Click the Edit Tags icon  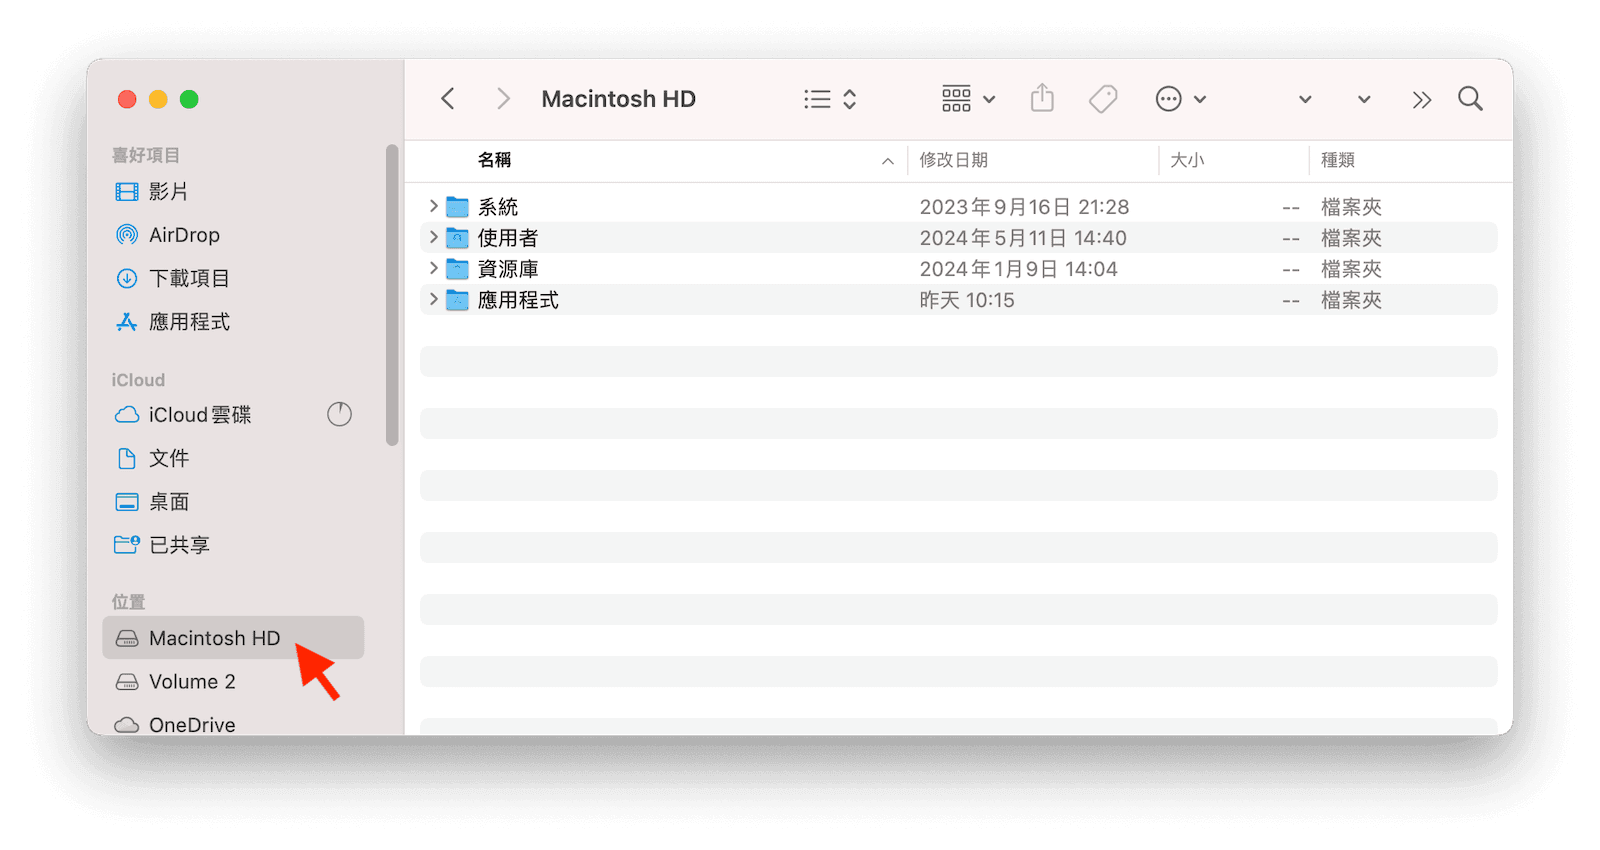1103,99
